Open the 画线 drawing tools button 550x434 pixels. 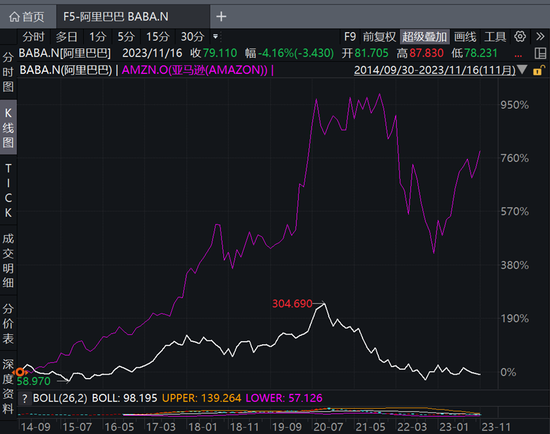pyautogui.click(x=465, y=36)
